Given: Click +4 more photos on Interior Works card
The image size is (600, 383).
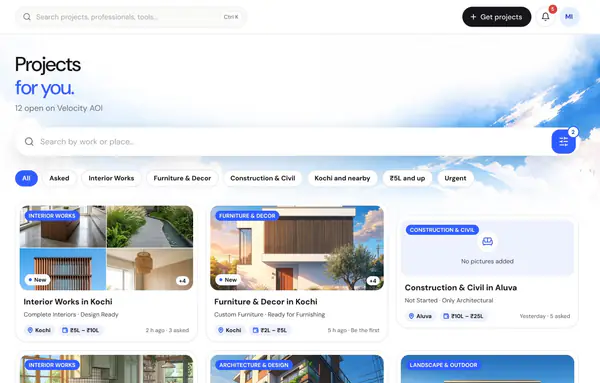Looking at the screenshot, I should point(183,281).
